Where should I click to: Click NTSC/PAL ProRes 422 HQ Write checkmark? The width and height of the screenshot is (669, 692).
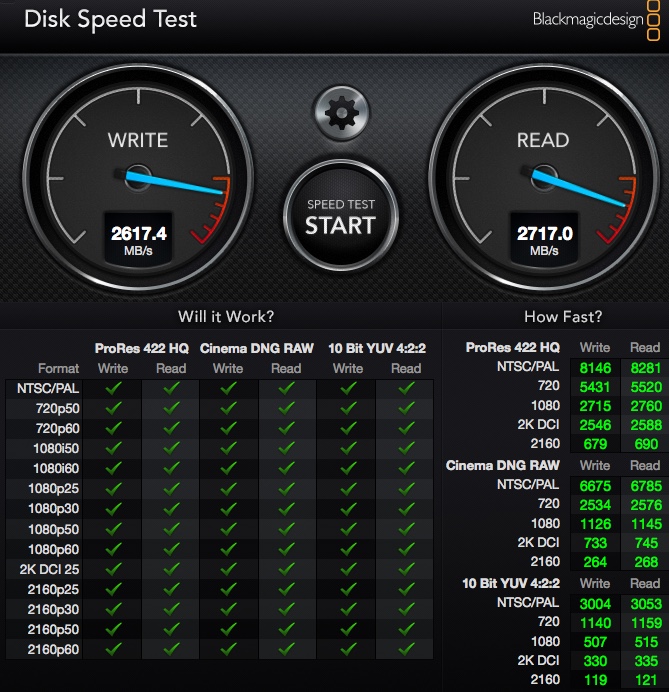point(113,388)
